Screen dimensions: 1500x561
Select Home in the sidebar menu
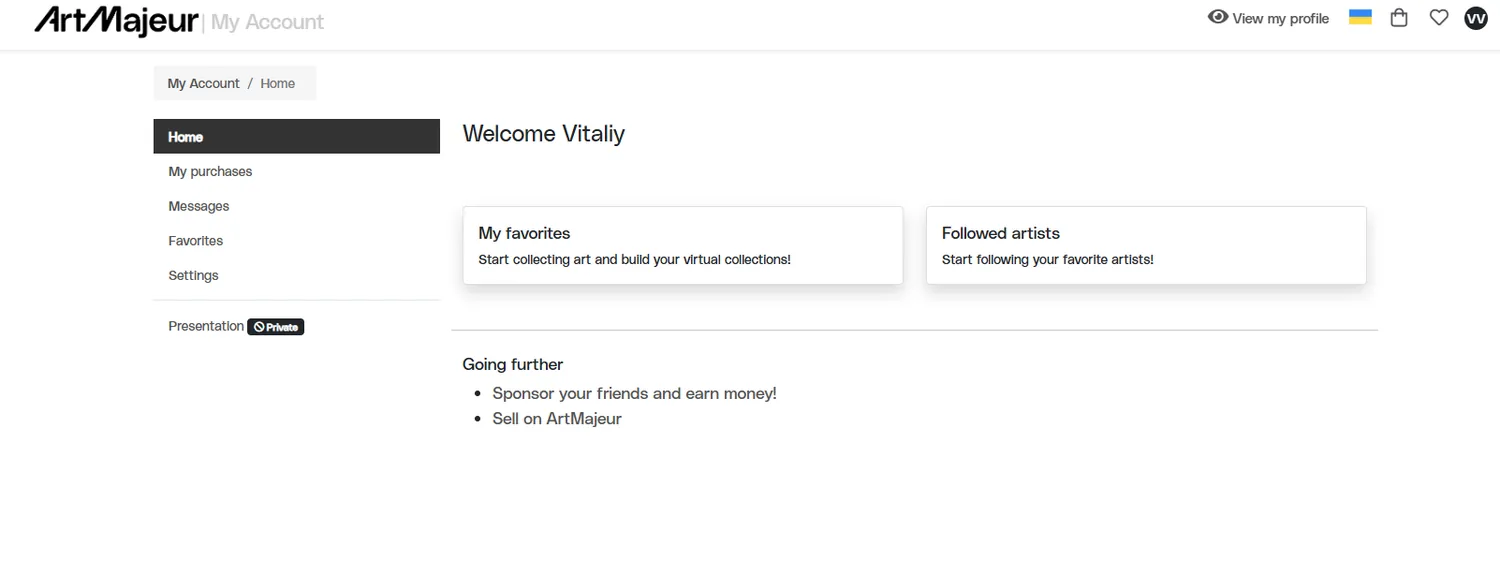296,137
